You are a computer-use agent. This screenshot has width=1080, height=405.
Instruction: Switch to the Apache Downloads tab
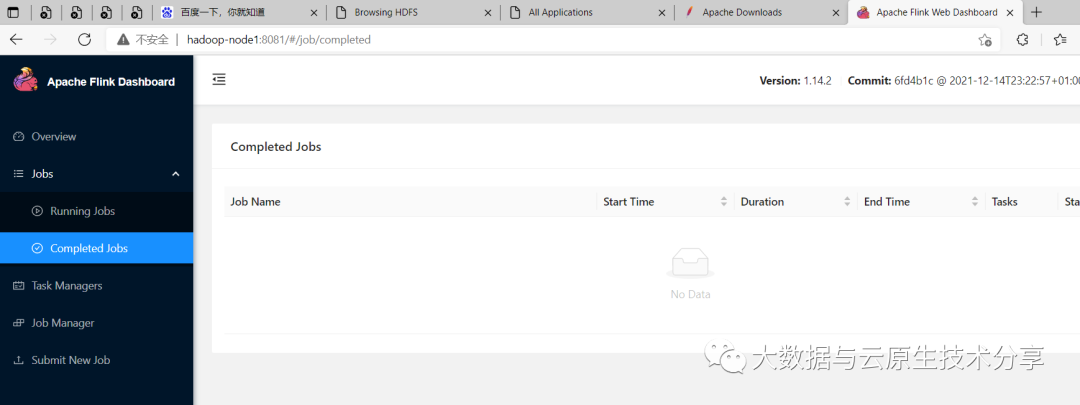pos(760,12)
